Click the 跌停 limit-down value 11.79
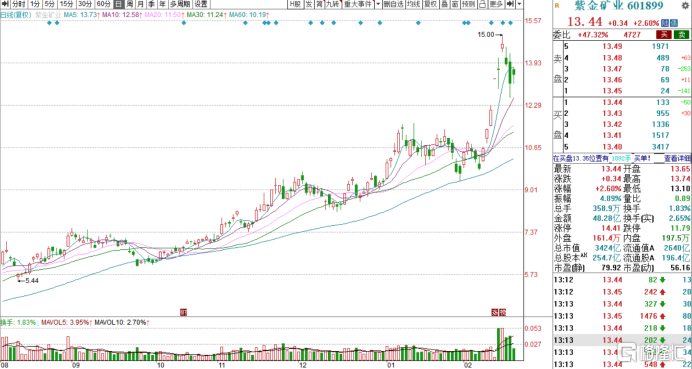The width and height of the screenshot is (692, 369). click(x=680, y=228)
